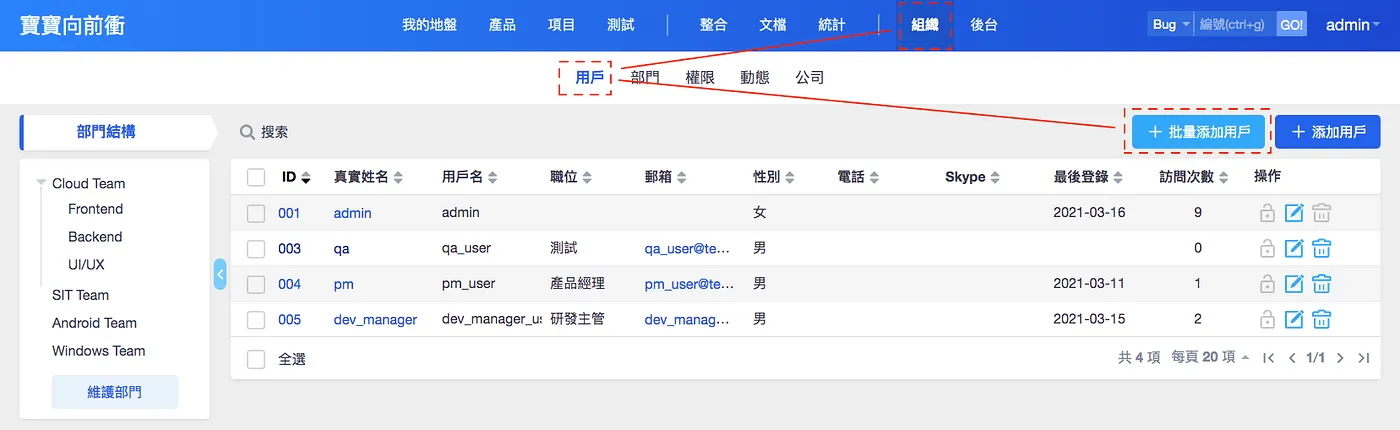This screenshot has width=1400, height=430.
Task: Change 每頁 20 項 page size
Action: point(1210,357)
